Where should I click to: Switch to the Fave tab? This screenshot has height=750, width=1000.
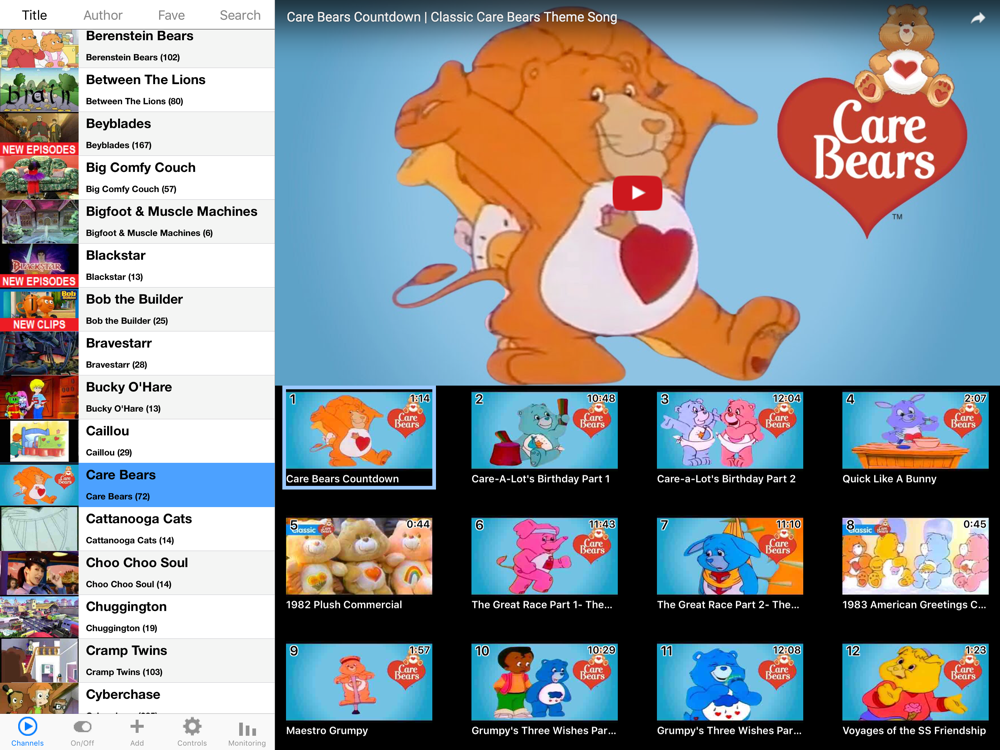[172, 15]
